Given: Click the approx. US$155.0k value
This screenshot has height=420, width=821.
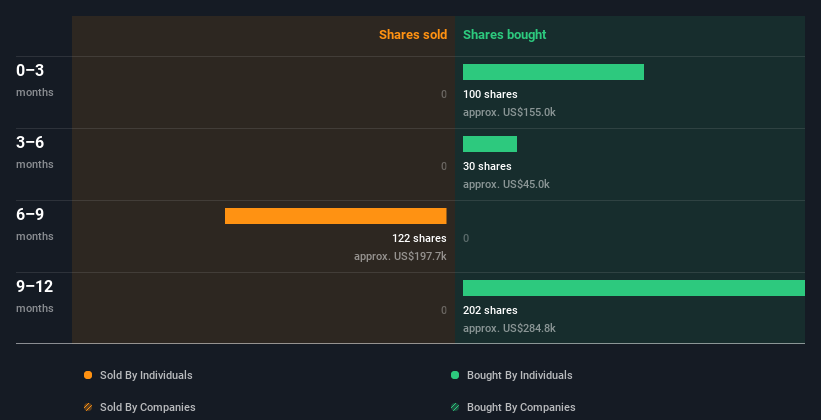Looking at the screenshot, I should (x=509, y=112).
